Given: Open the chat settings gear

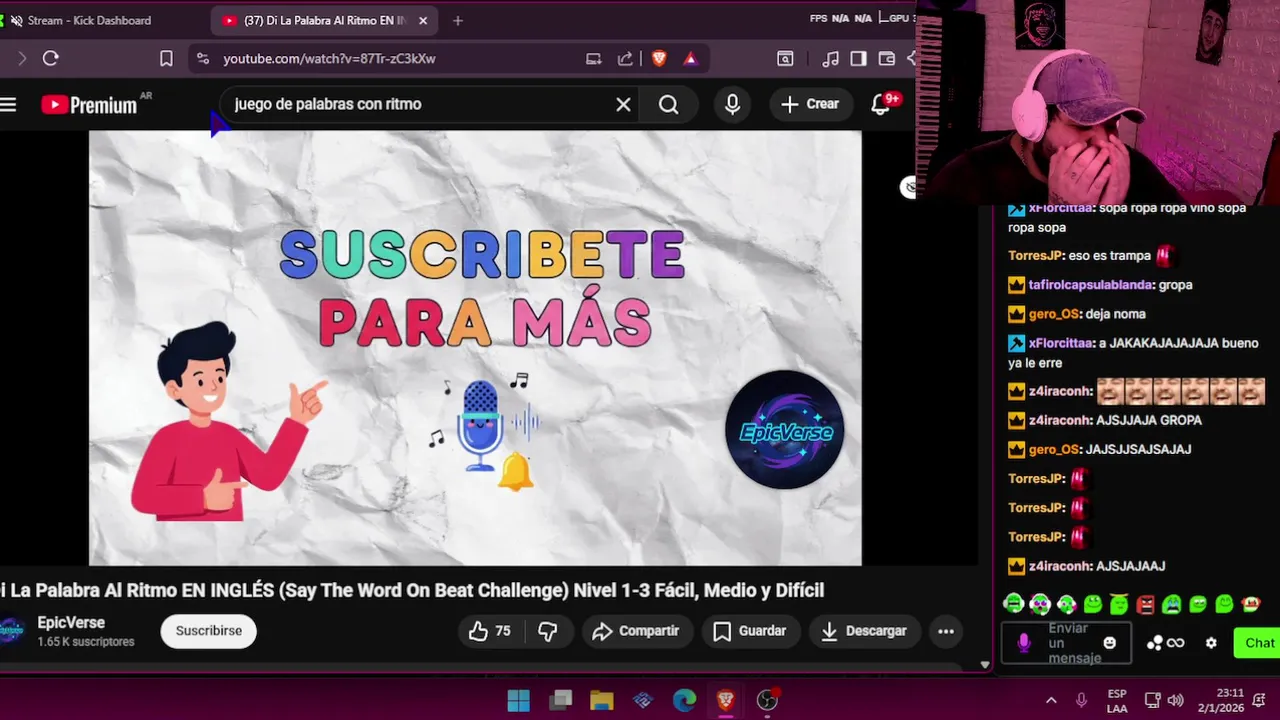Looking at the screenshot, I should pos(1211,643).
